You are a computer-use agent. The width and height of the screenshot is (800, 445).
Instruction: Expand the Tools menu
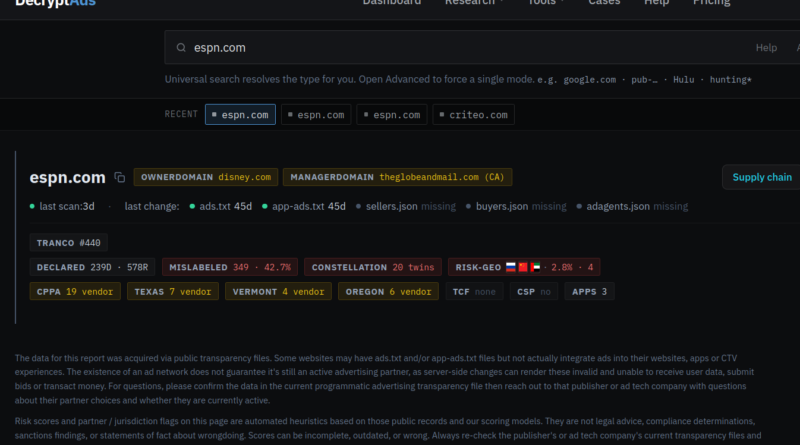[x=546, y=3]
